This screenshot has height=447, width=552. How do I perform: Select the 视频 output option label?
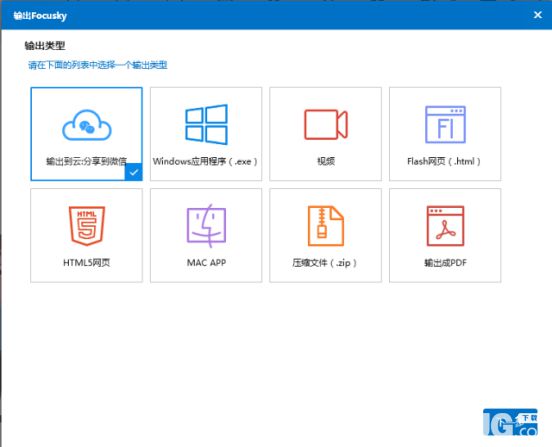click(326, 161)
